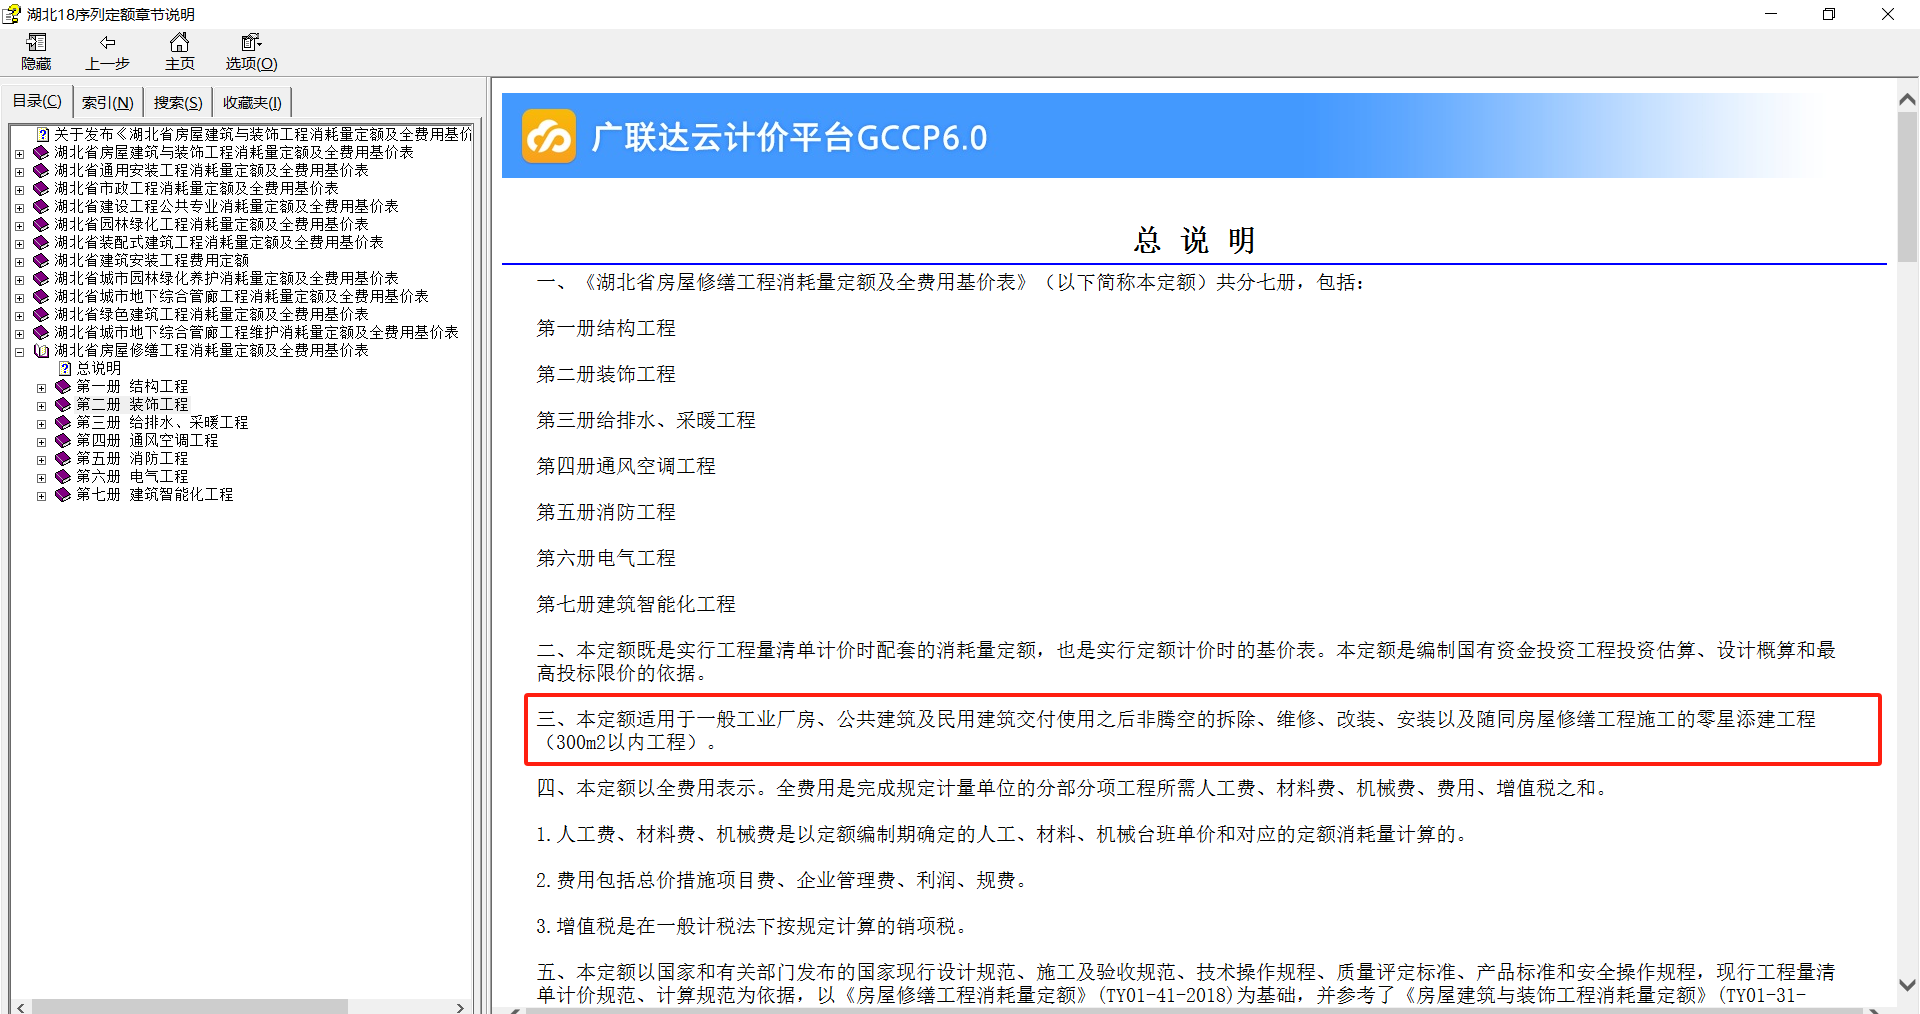Click the book icon for 第二册 装饰工程
The width and height of the screenshot is (1920, 1014).
[63, 404]
